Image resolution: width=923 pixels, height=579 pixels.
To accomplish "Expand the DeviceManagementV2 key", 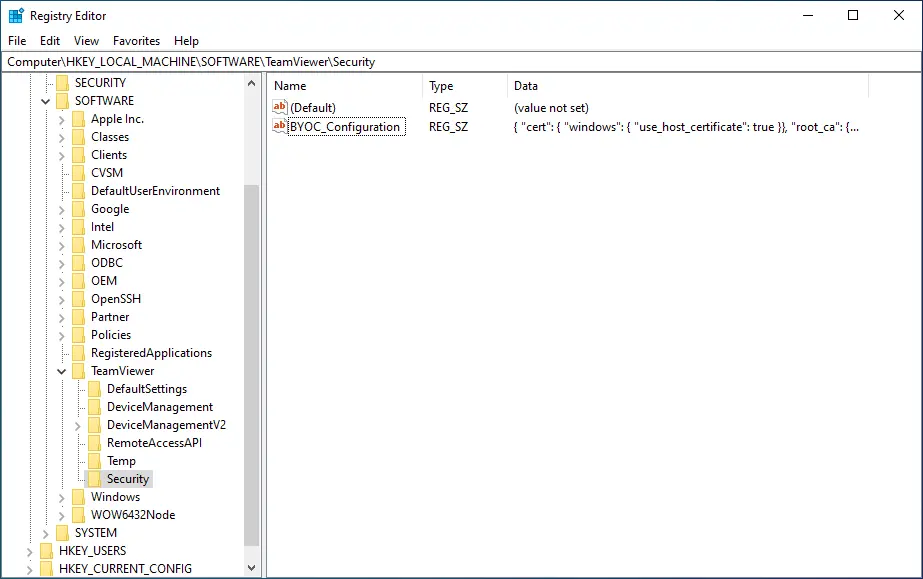I will (78, 425).
